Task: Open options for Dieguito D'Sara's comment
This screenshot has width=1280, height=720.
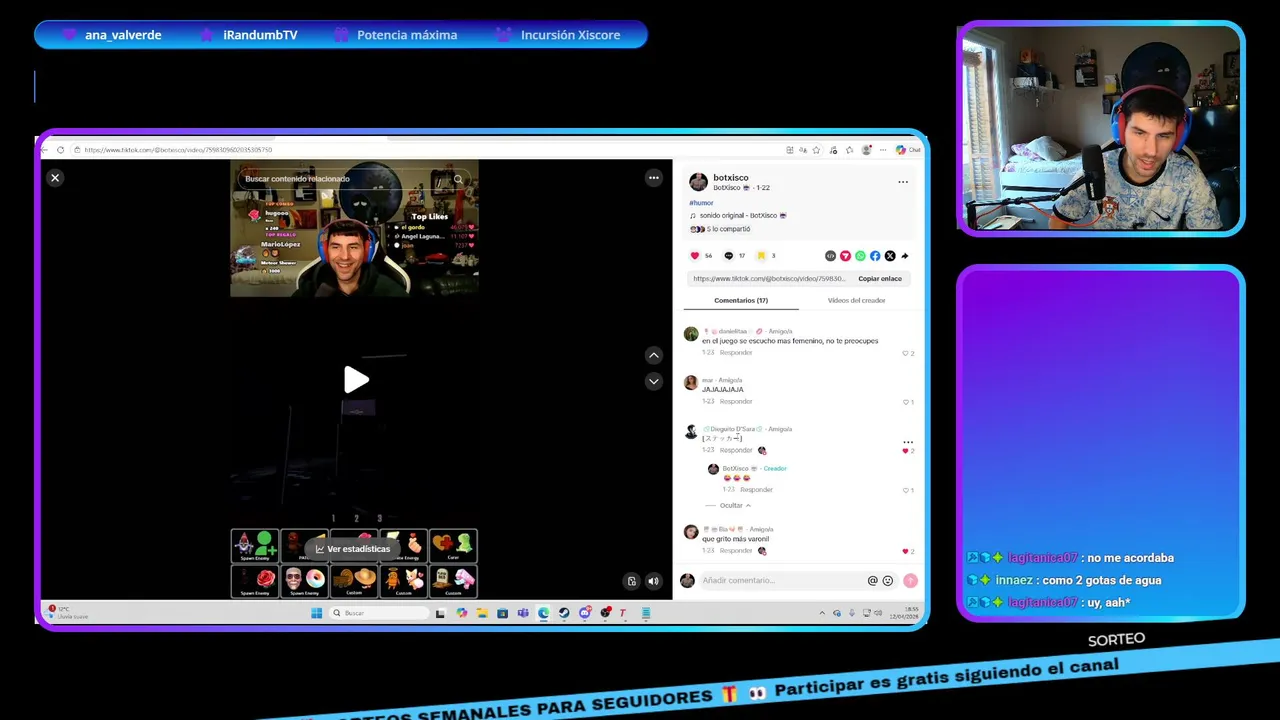Action: (908, 441)
